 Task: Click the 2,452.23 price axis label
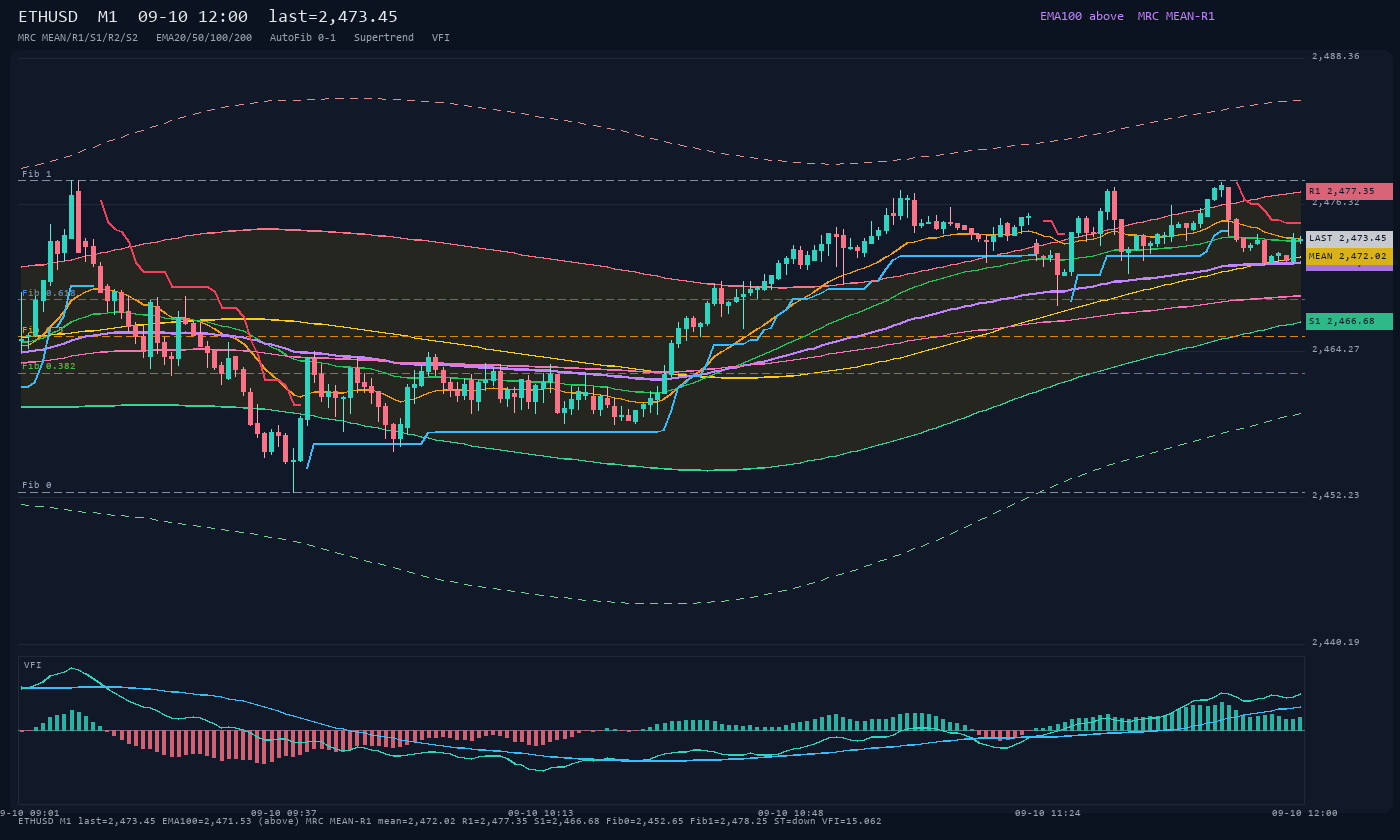[x=1336, y=495]
